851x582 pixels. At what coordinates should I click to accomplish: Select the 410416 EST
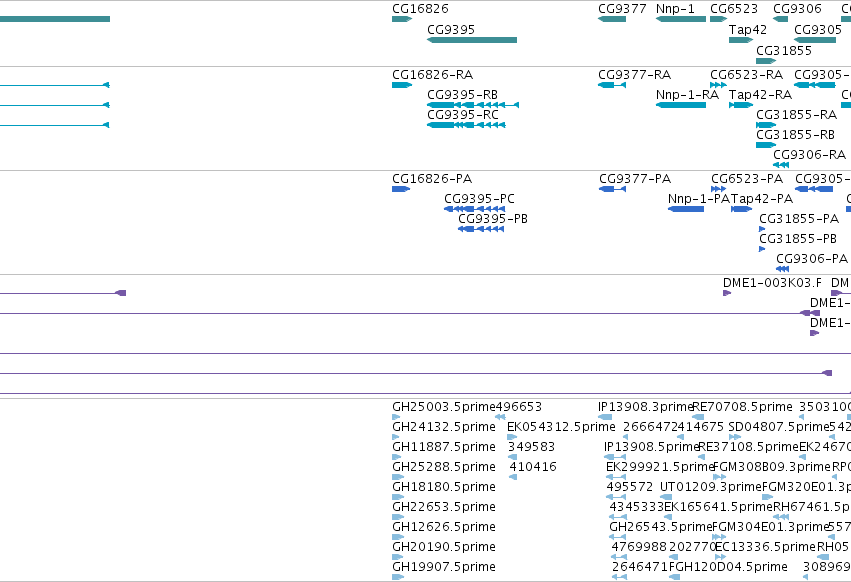point(513,477)
